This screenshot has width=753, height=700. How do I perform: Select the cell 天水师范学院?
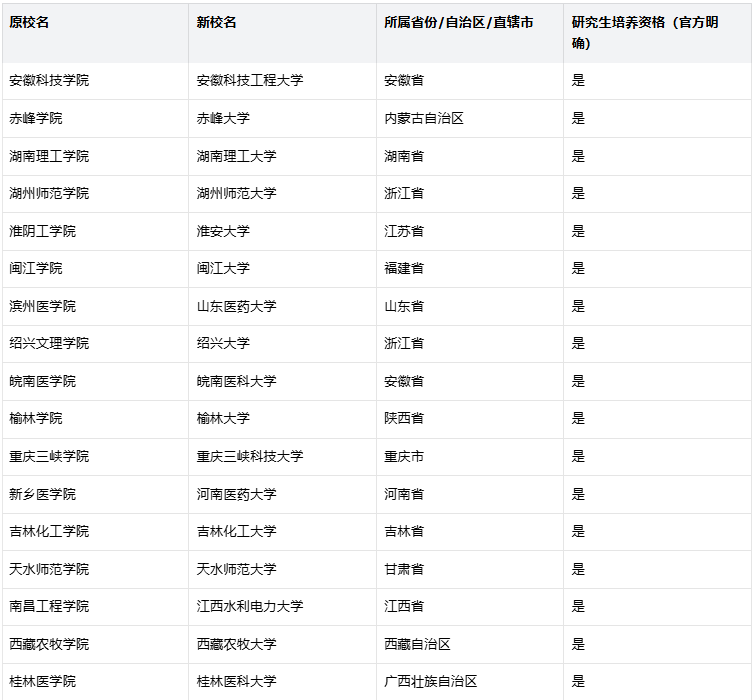95,570
